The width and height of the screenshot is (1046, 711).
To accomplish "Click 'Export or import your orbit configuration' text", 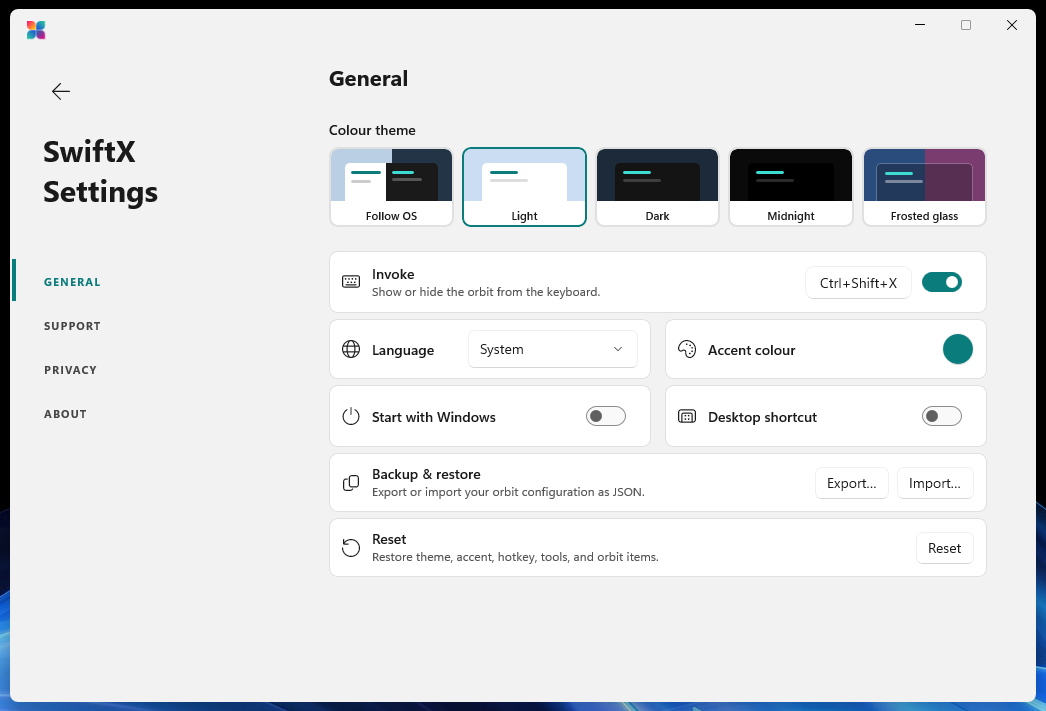I will [x=508, y=492].
